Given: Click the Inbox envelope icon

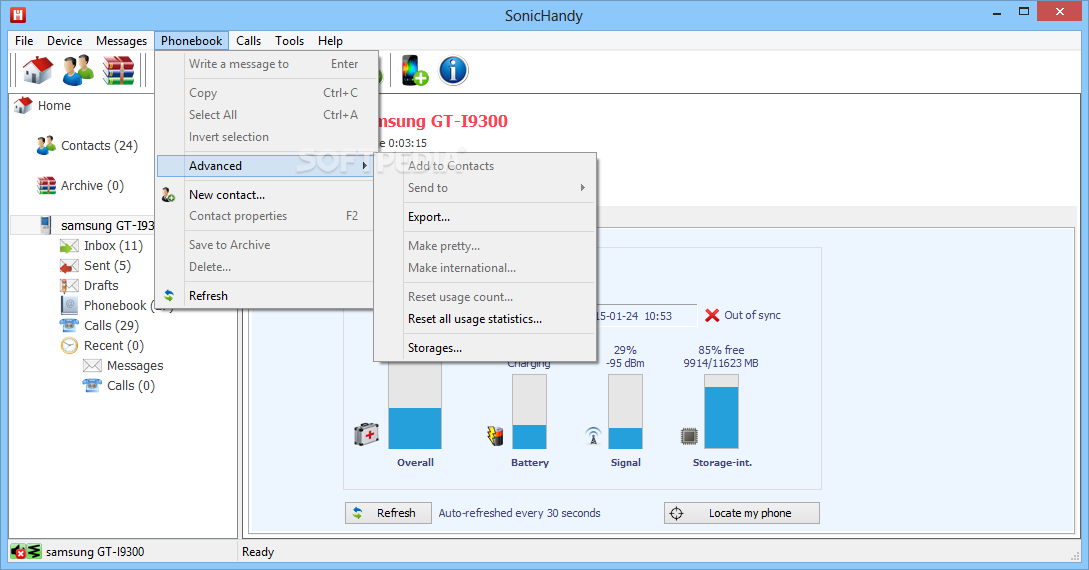Looking at the screenshot, I should click(x=69, y=246).
